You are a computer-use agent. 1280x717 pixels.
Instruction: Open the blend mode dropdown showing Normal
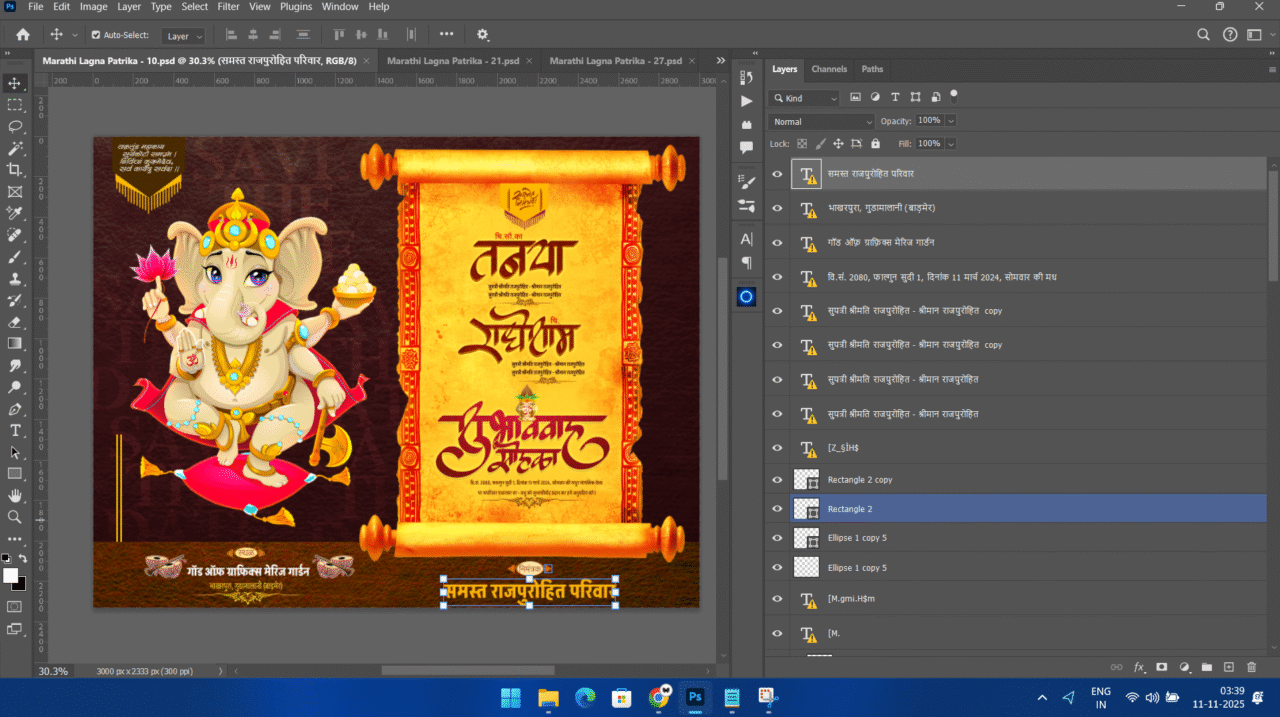coord(820,121)
